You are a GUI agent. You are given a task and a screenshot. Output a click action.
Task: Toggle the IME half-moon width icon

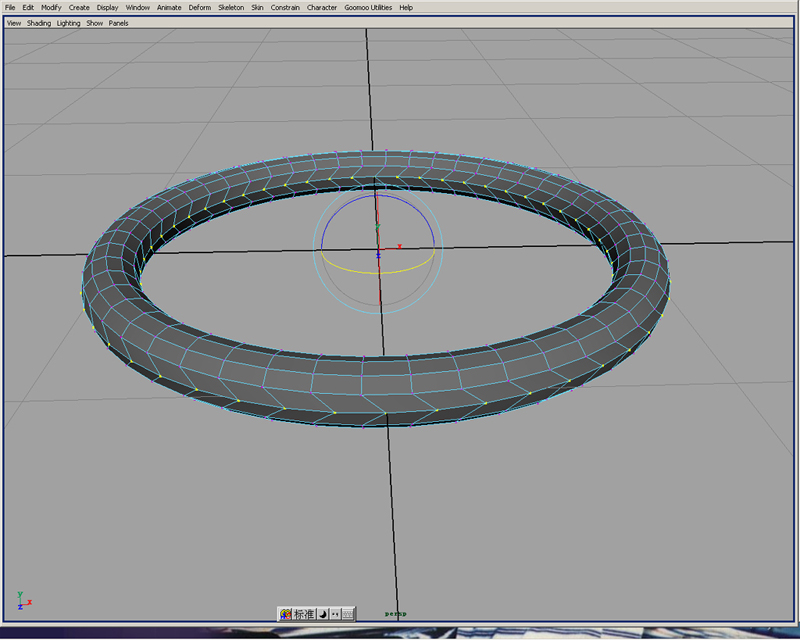point(323,614)
